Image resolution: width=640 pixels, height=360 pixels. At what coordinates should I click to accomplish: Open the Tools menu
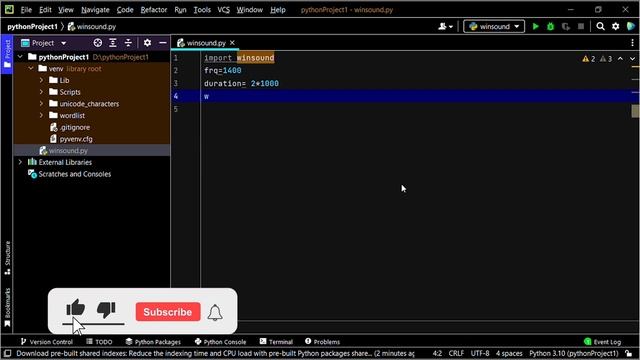tap(202, 10)
